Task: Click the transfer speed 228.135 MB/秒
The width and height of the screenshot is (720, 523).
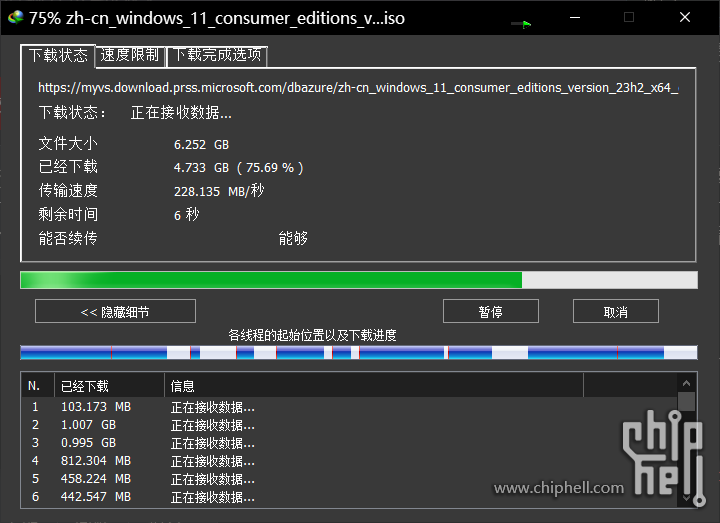Action: (219, 191)
